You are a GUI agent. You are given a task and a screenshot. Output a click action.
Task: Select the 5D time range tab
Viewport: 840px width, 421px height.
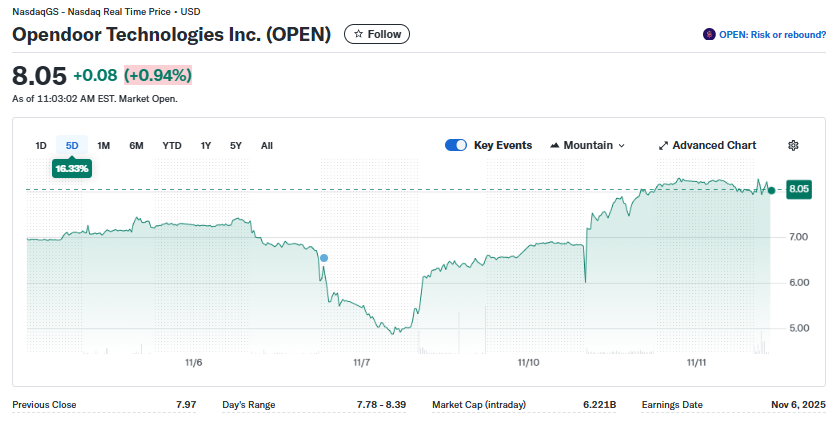pyautogui.click(x=72, y=145)
